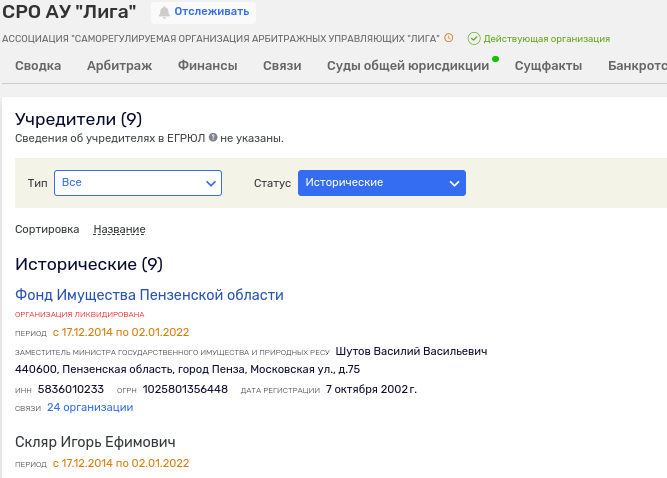
Task: Open the Сущфакты tab
Action: click(548, 65)
